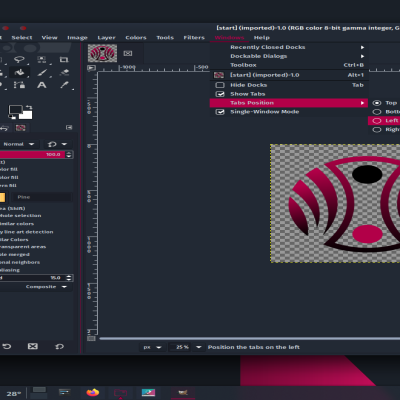Image resolution: width=400 pixels, height=400 pixels.
Task: Open the white background color swatch
Action: (26, 114)
